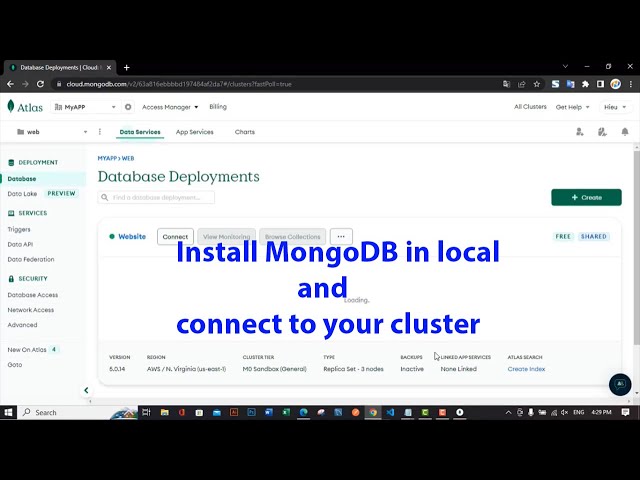The height and width of the screenshot is (480, 640).
Task: Open Database Access settings
Action: click(x=33, y=295)
